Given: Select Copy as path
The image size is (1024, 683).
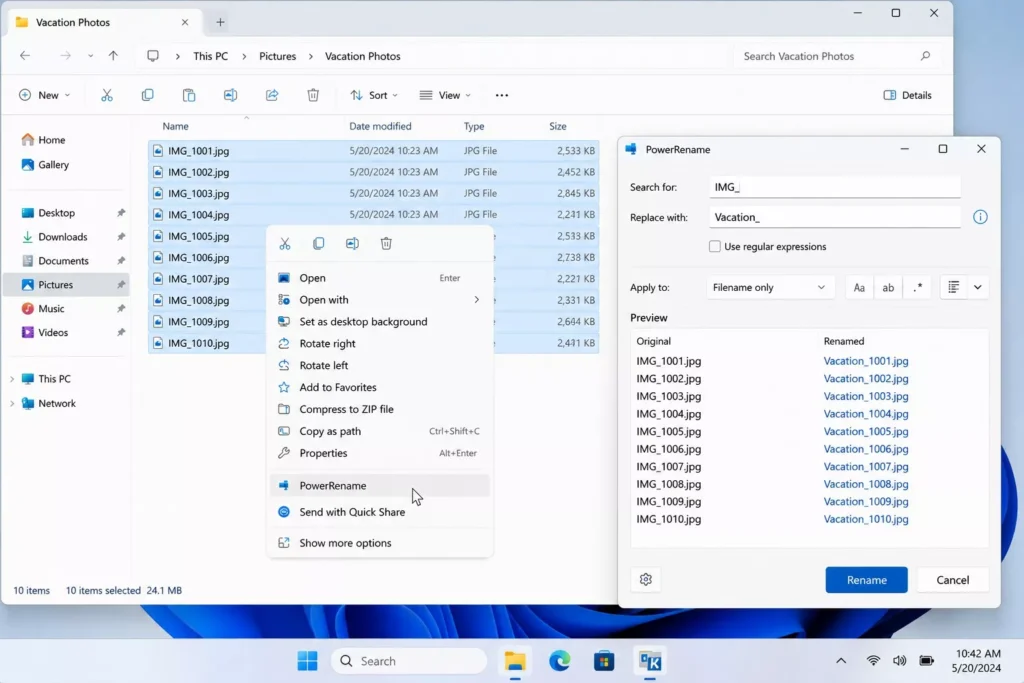Looking at the screenshot, I should 379,431.
